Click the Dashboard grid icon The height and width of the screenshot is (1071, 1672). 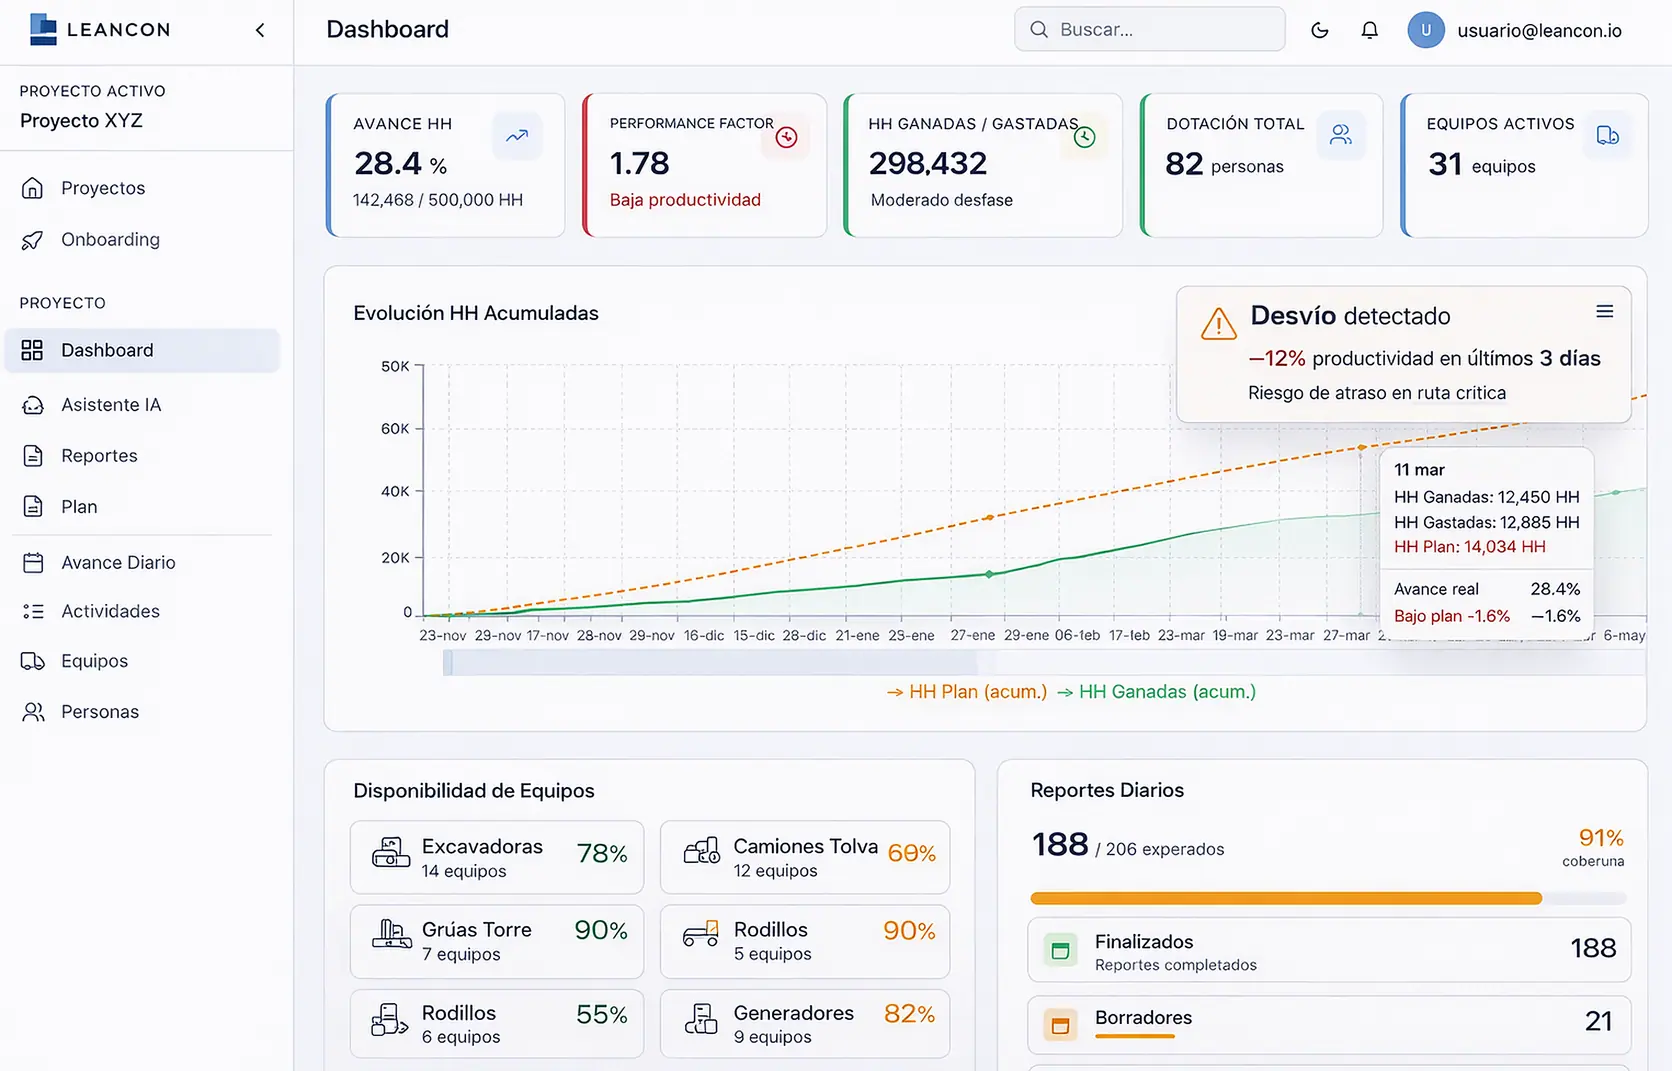pos(33,350)
